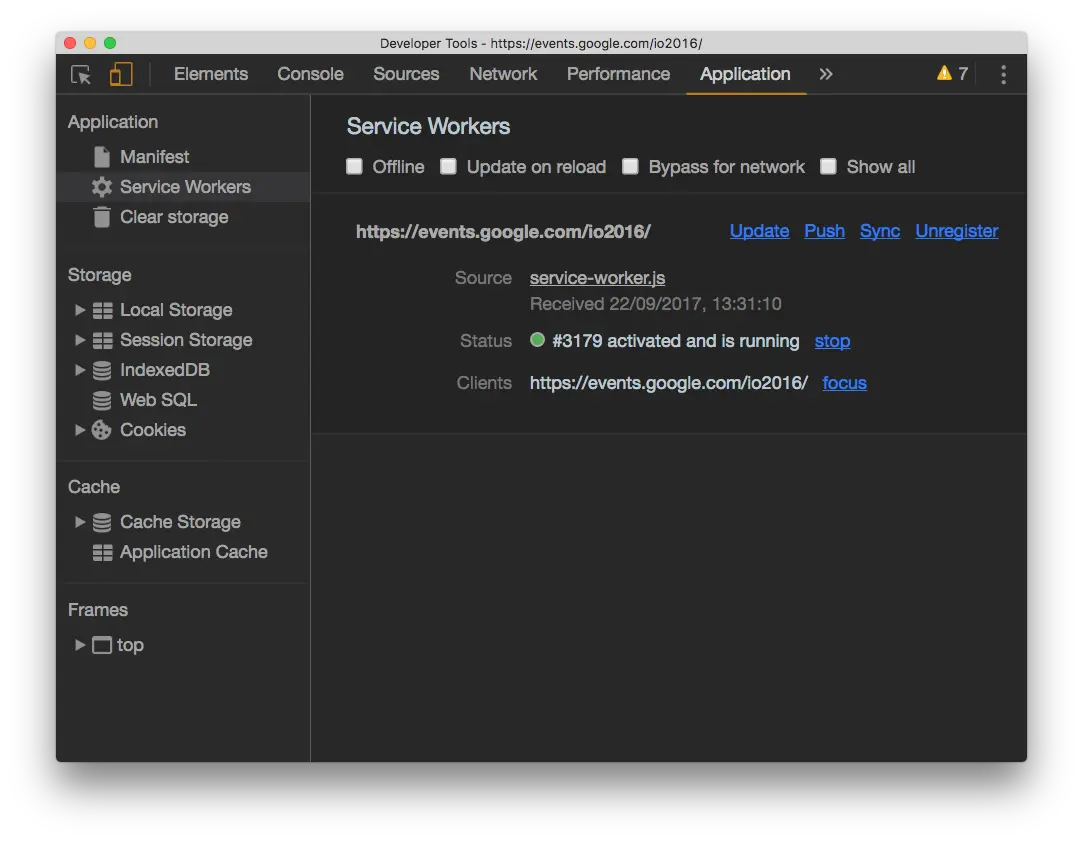Click the Sync link
This screenshot has height=842, width=1083.
pyautogui.click(x=879, y=231)
